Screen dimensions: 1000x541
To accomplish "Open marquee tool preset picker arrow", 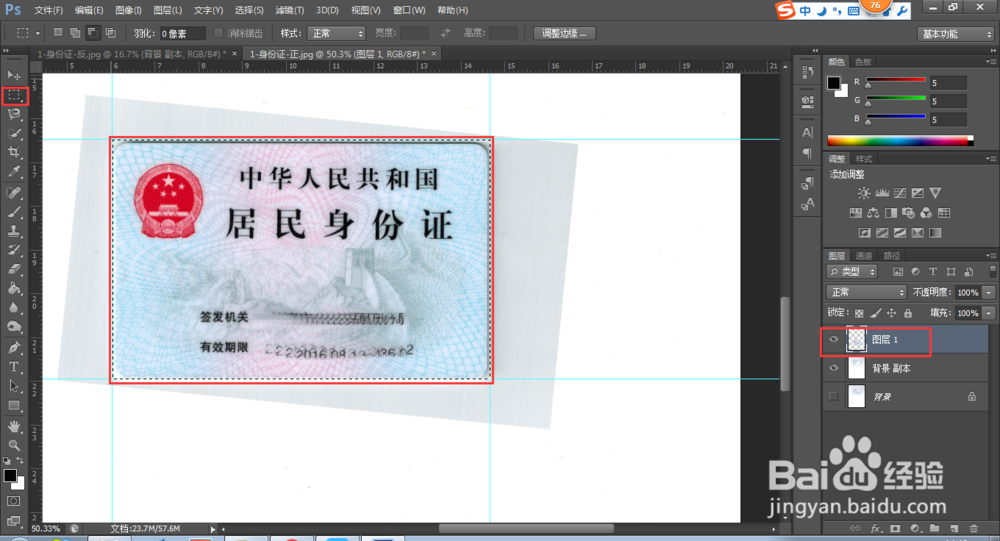I will [38, 33].
